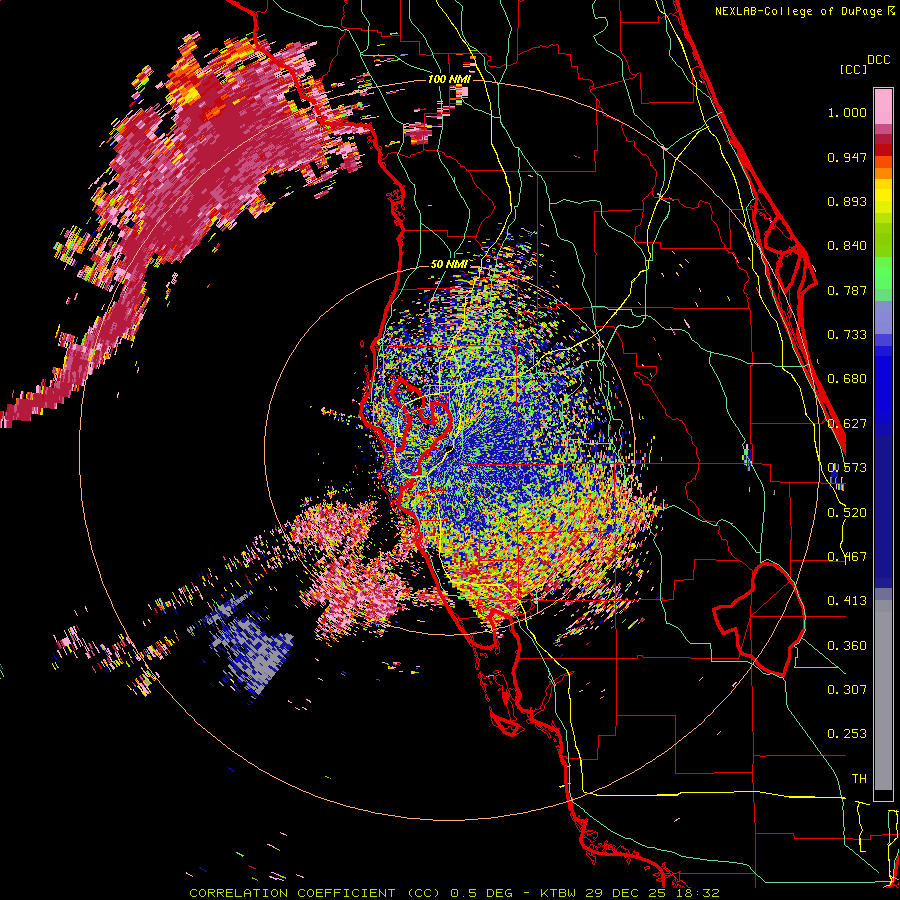Pick the pink band beside 1.000 on the color bar

coord(883,107)
